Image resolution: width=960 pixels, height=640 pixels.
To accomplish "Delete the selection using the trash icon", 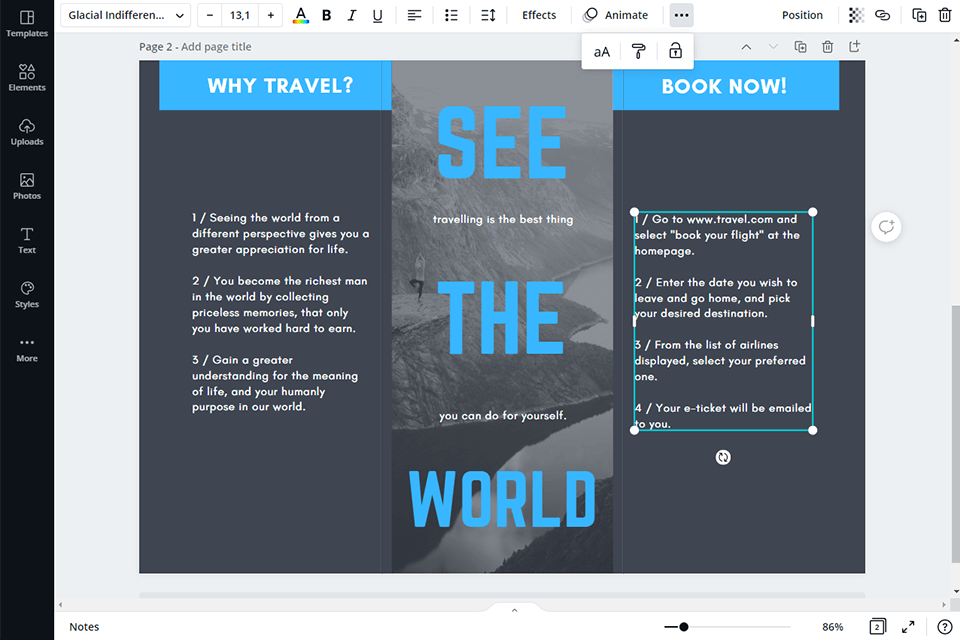I will (944, 15).
